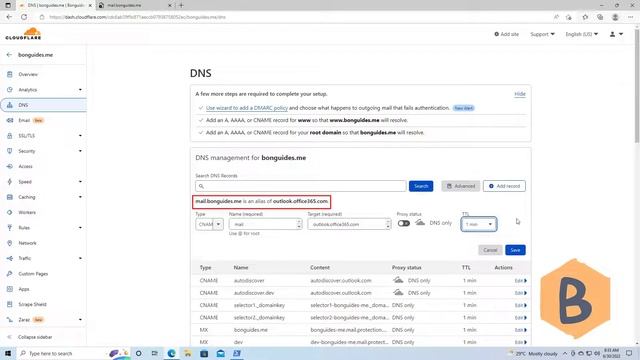Open a new browser tab
The width and height of the screenshot is (640, 360).
point(181,5)
